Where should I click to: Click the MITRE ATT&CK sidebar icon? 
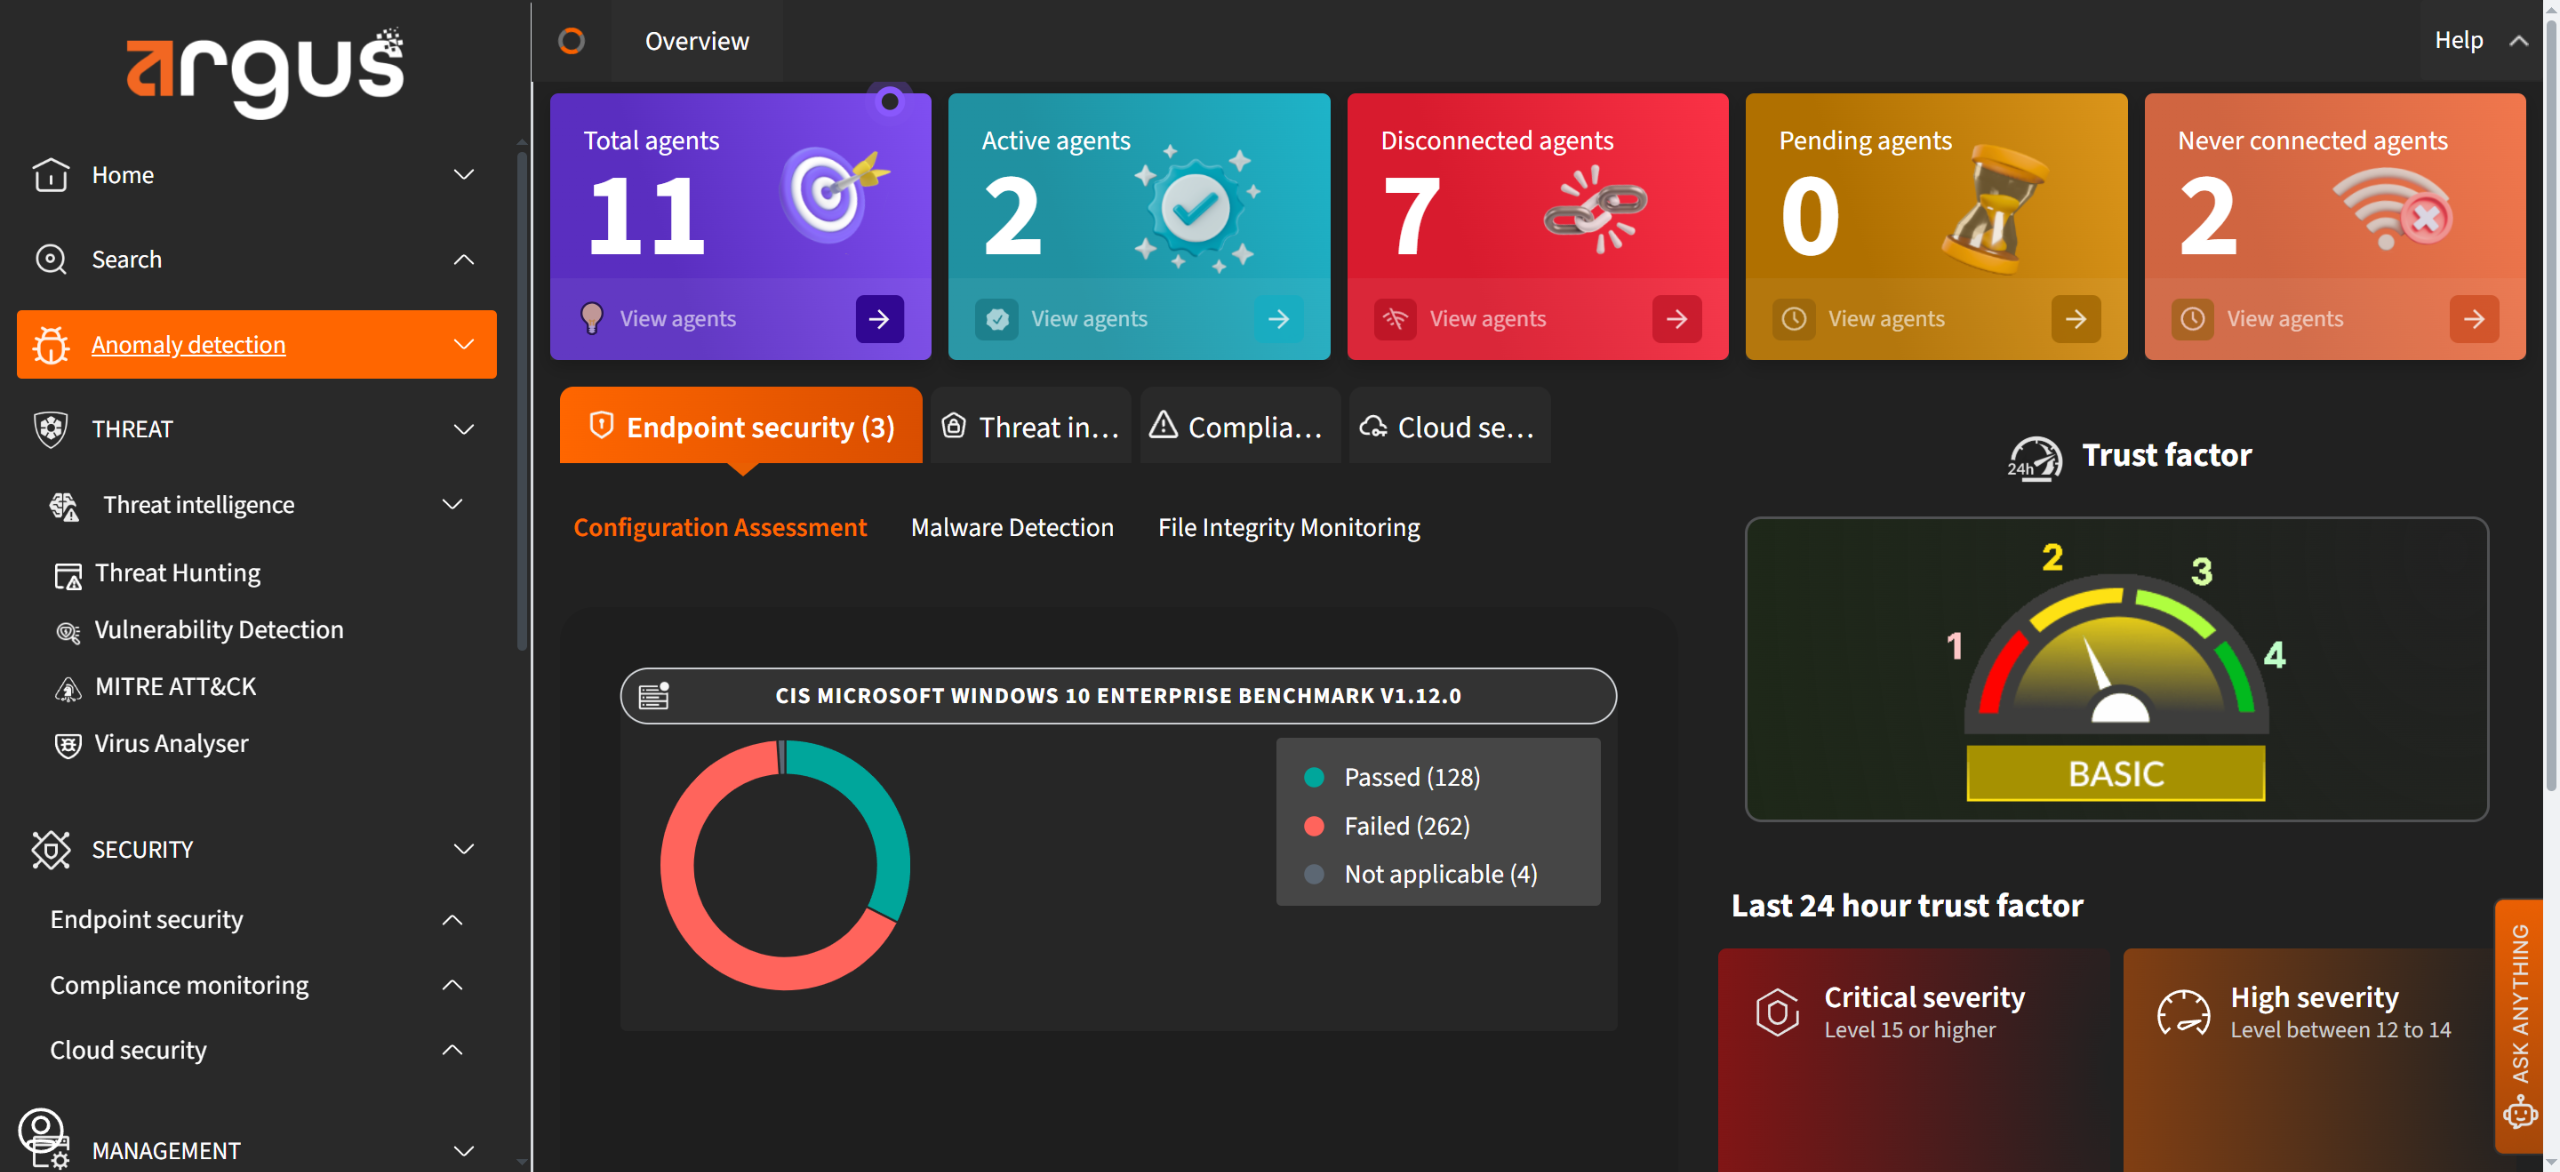point(67,688)
